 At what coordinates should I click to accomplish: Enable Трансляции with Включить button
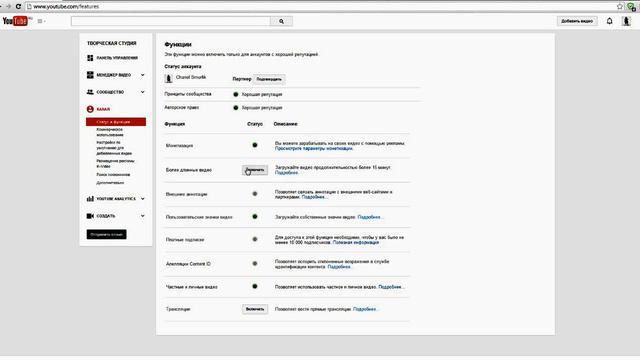pos(255,309)
